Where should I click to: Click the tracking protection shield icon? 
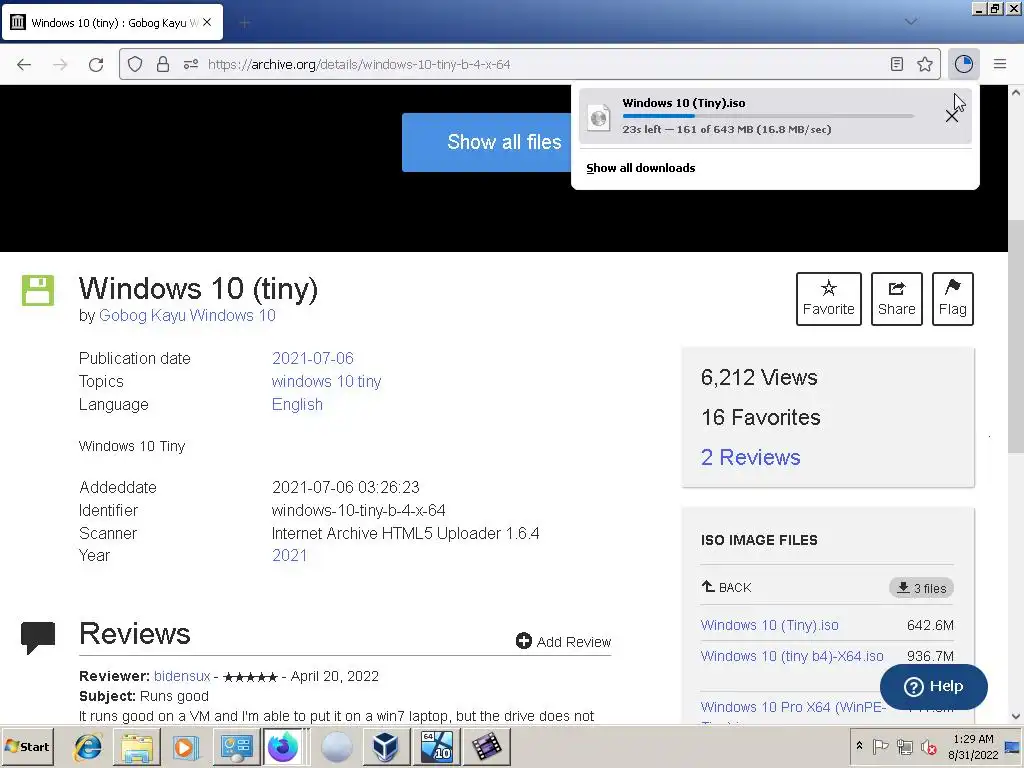(x=135, y=64)
